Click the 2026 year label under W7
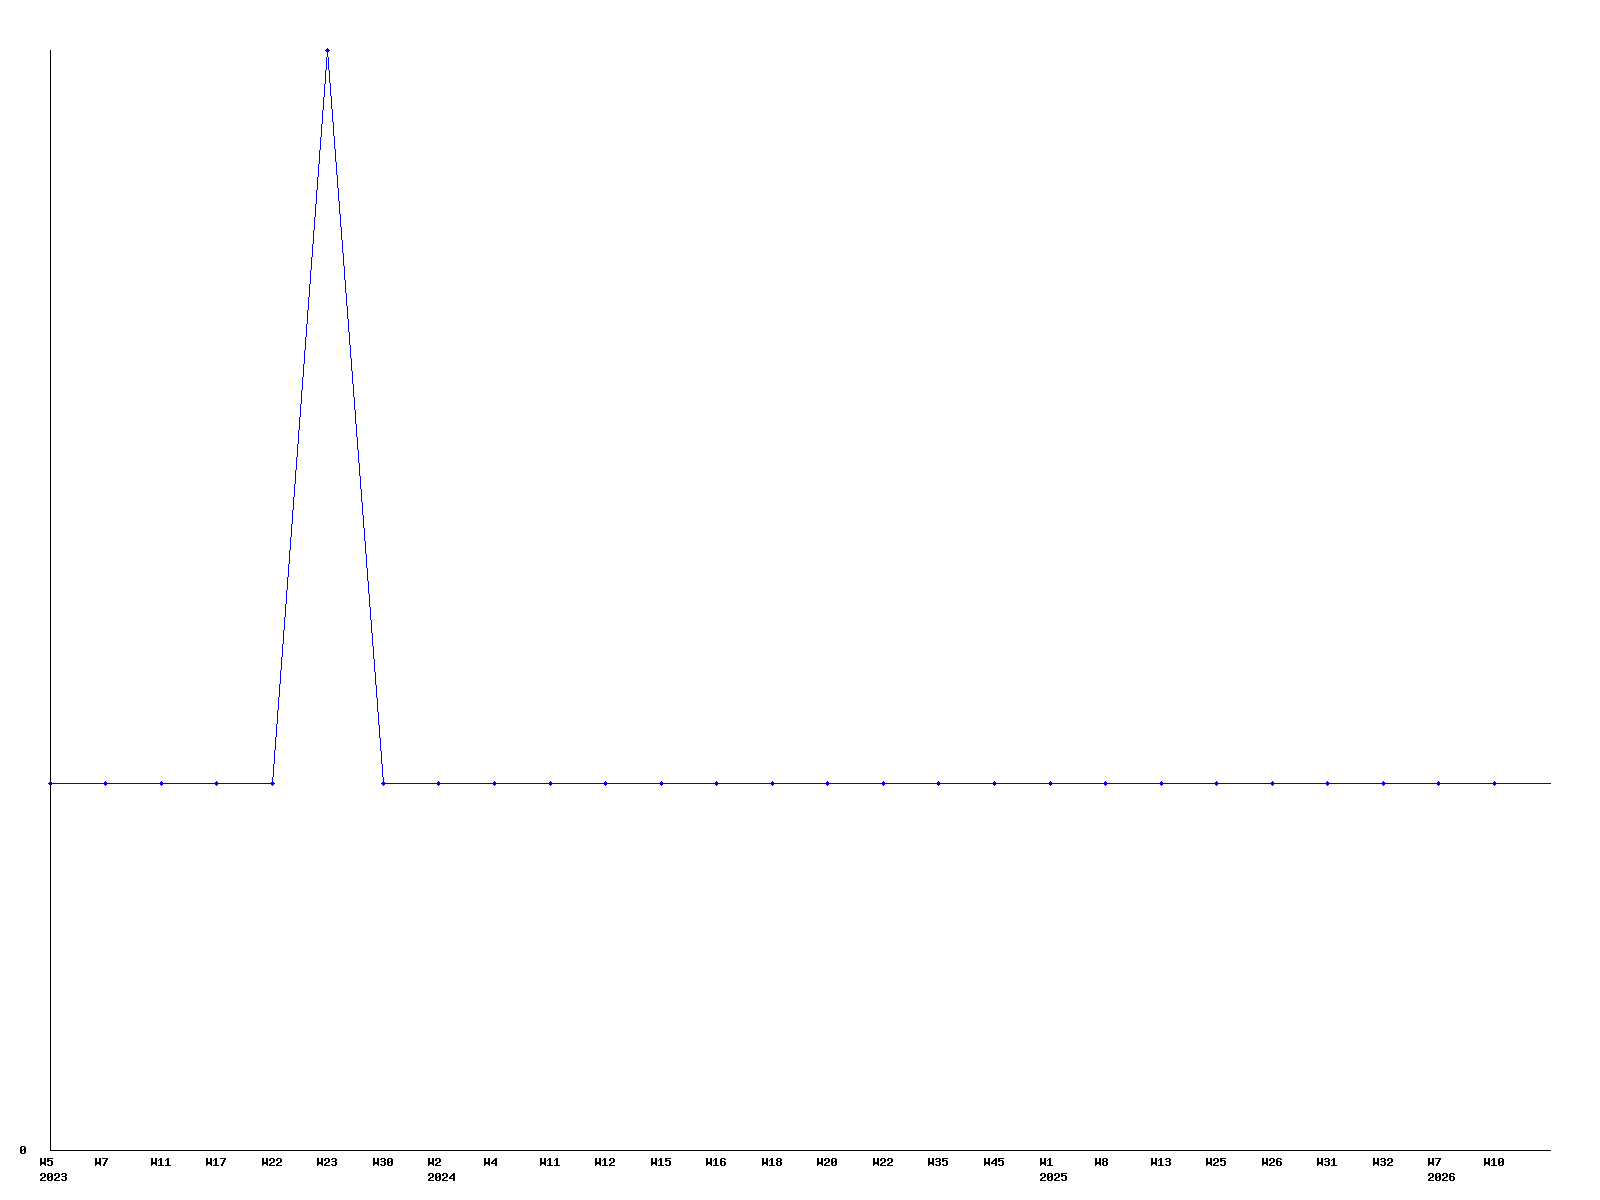 1441,1177
